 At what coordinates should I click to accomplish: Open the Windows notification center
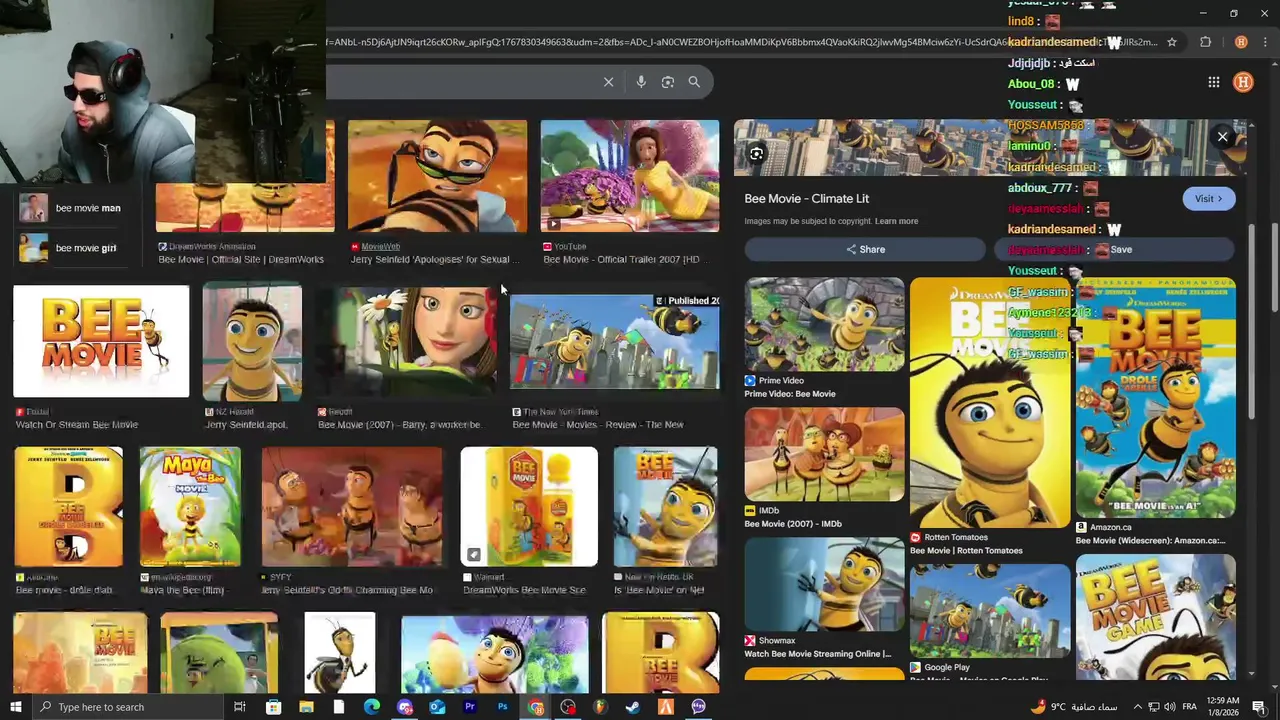coord(1259,707)
